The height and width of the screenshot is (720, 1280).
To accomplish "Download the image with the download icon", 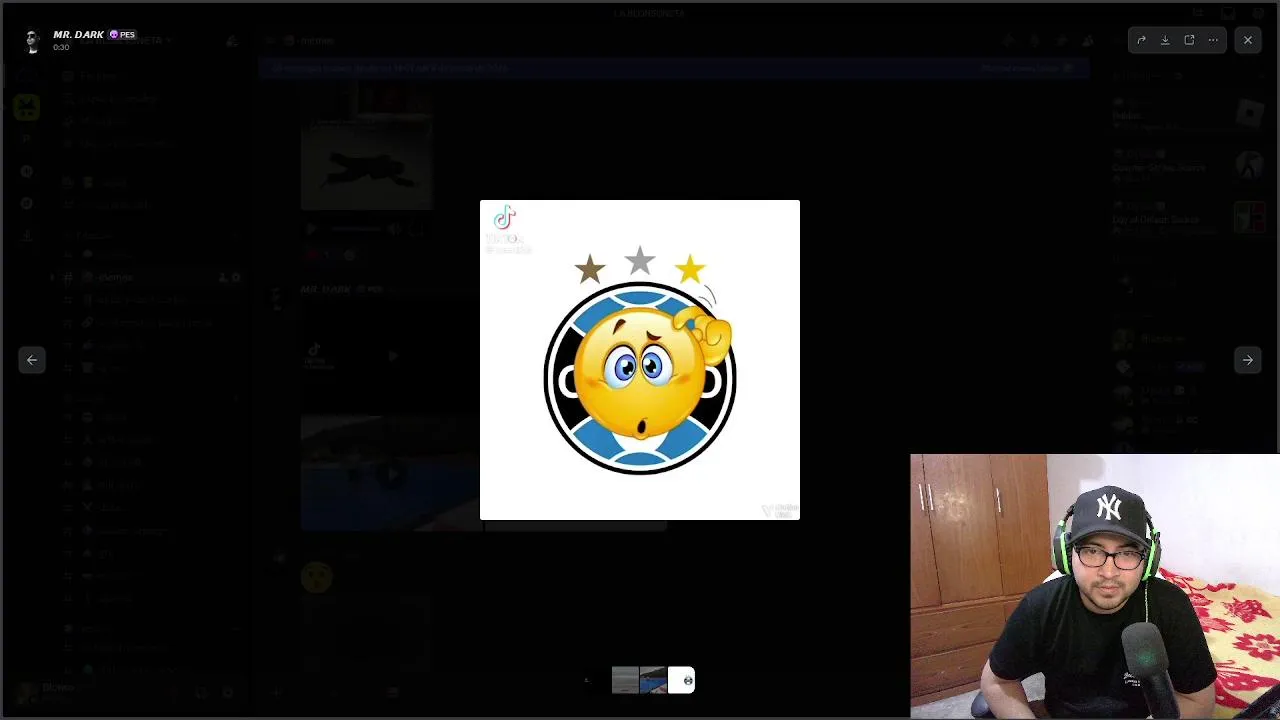I will [1165, 40].
